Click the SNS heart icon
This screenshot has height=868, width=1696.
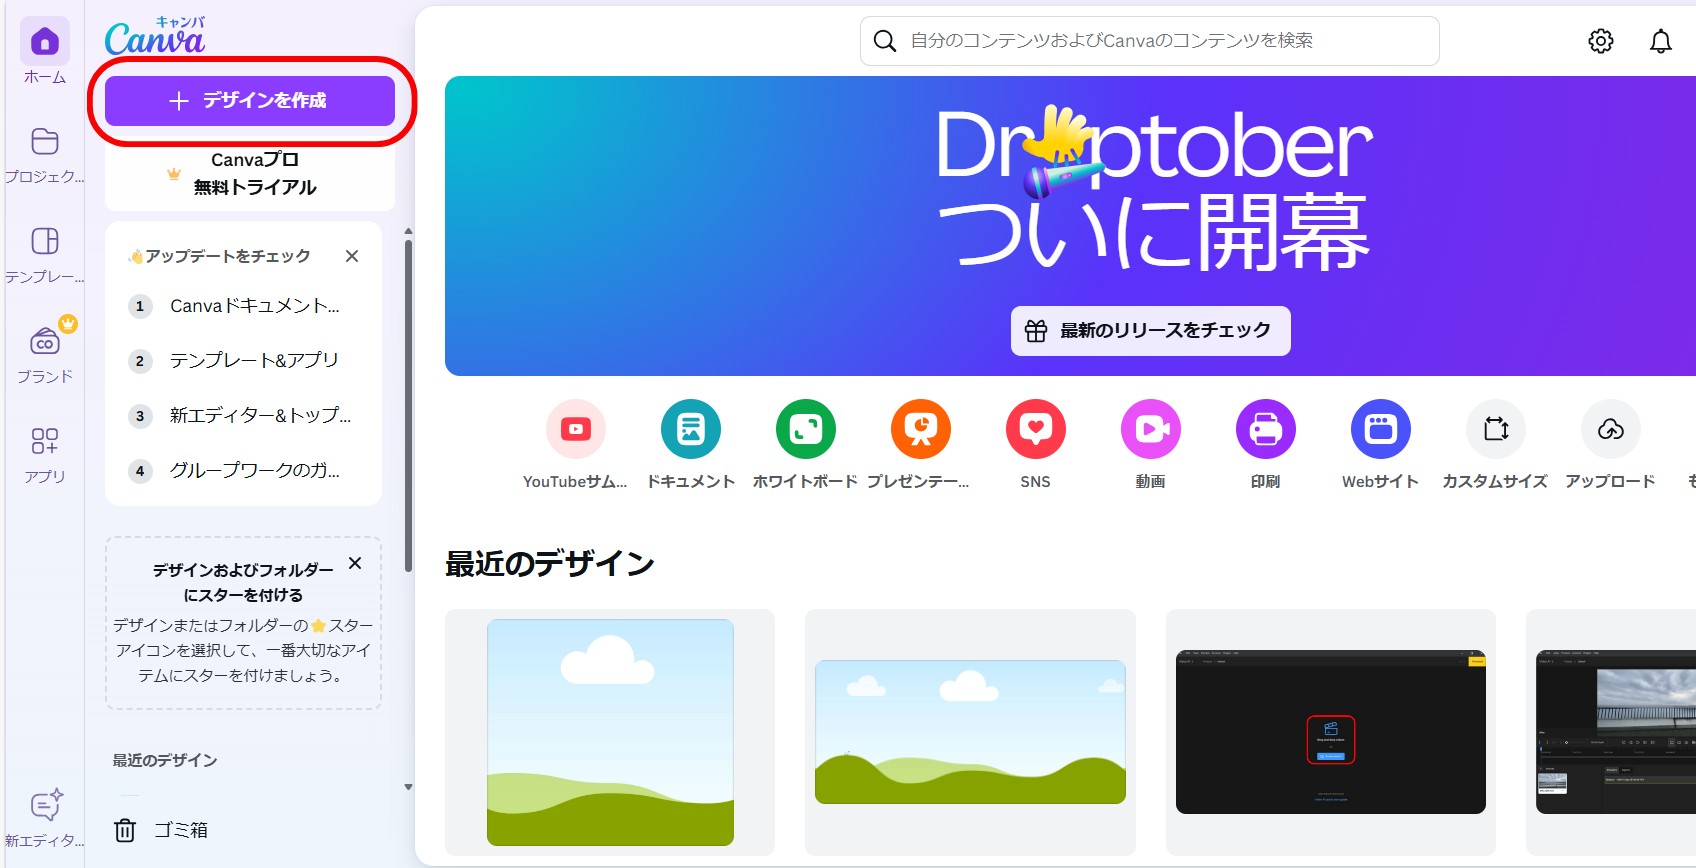pos(1035,430)
